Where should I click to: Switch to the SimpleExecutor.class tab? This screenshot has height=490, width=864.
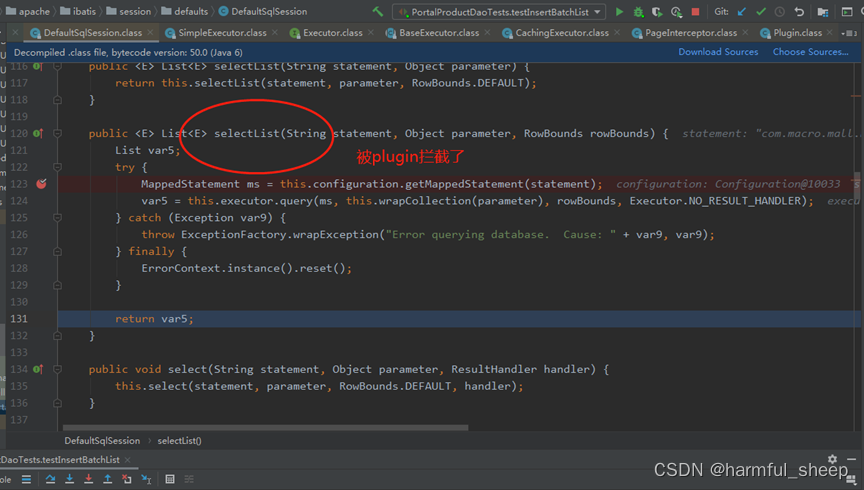pos(222,33)
